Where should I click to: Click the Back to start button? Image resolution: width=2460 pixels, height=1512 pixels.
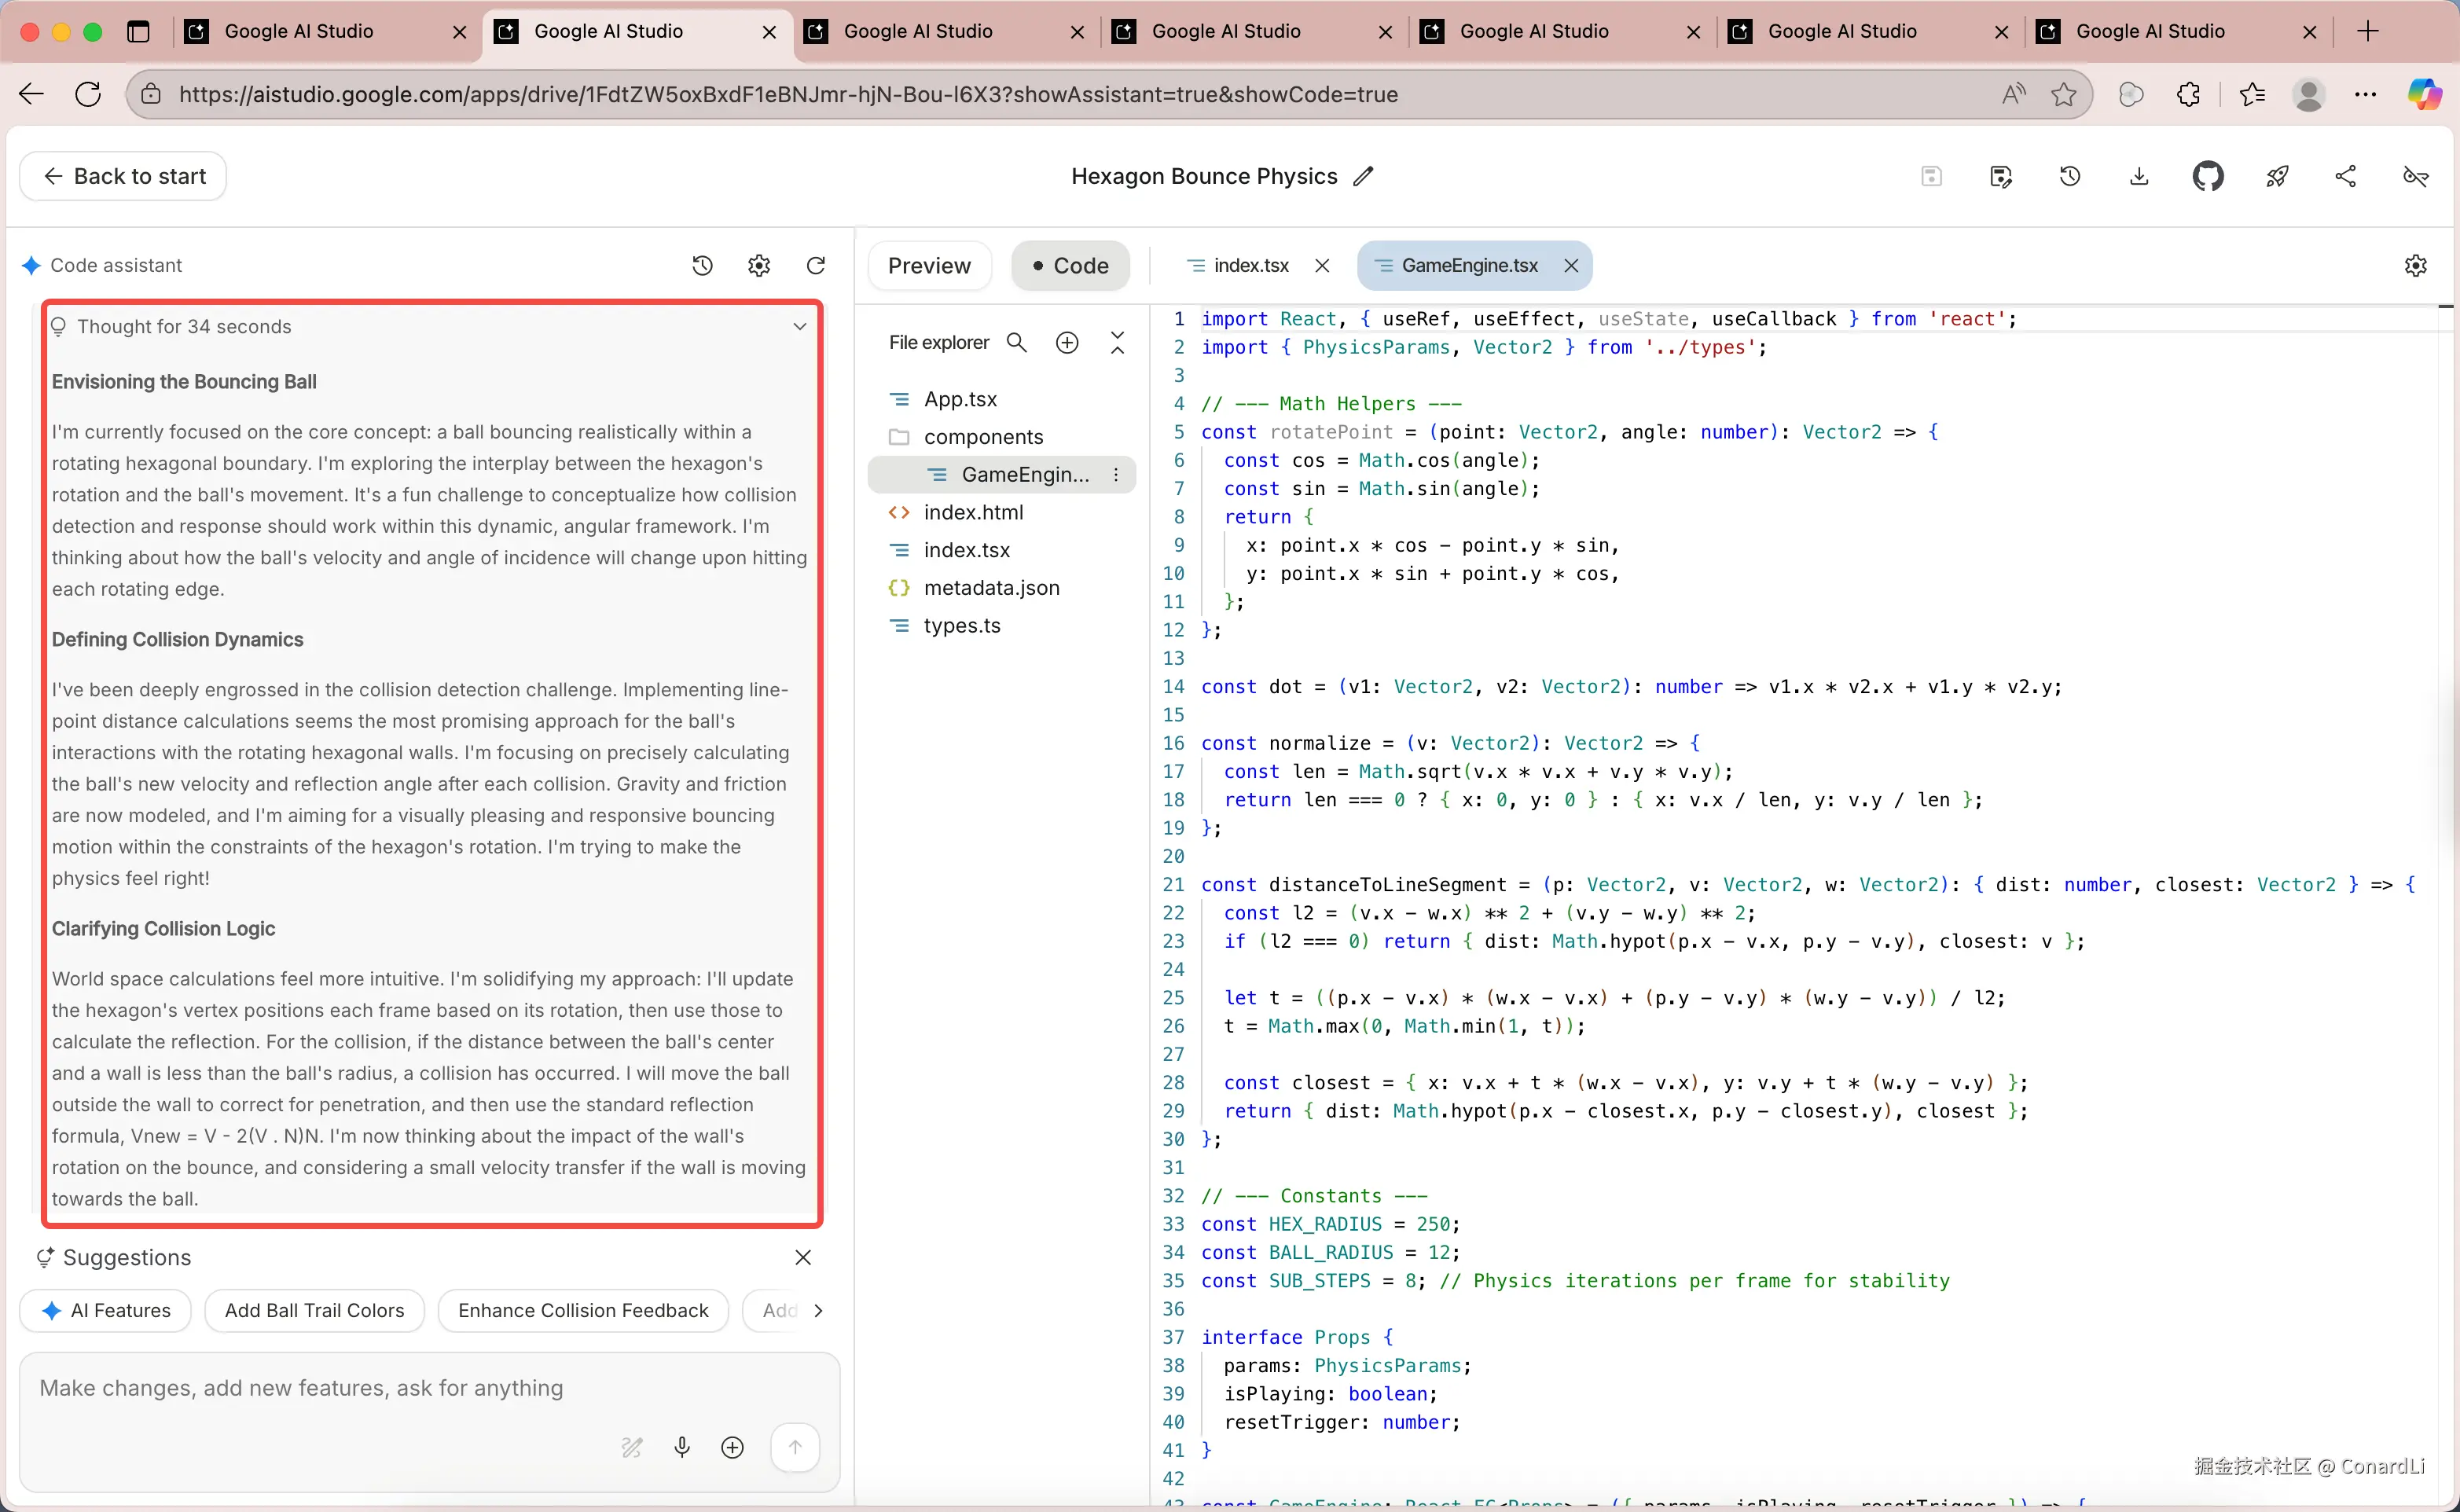pos(123,177)
